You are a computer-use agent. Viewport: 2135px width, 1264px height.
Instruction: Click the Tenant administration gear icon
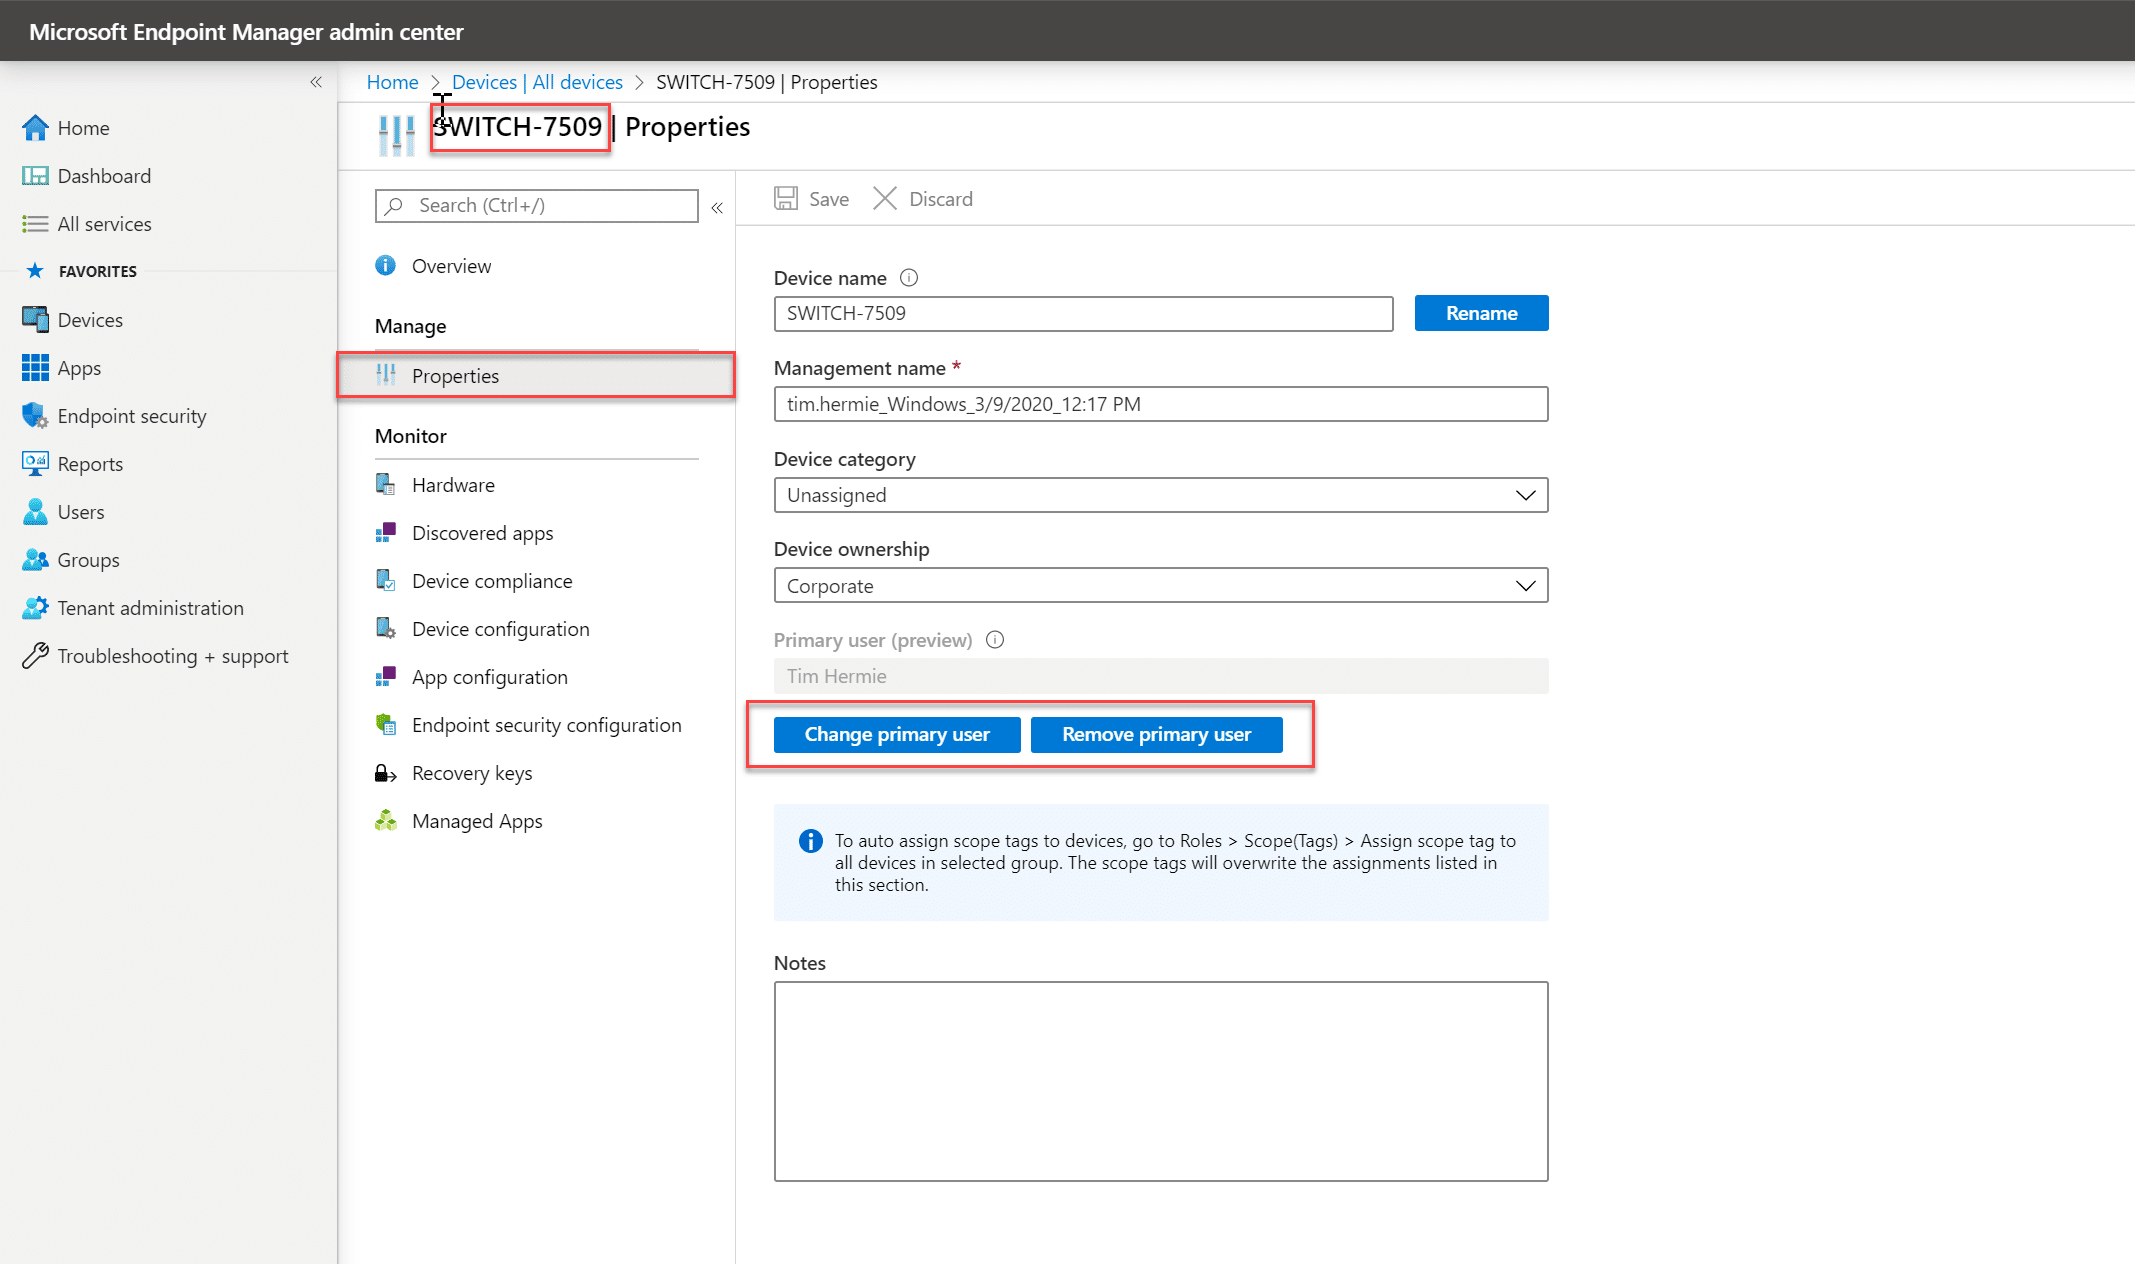tap(35, 608)
